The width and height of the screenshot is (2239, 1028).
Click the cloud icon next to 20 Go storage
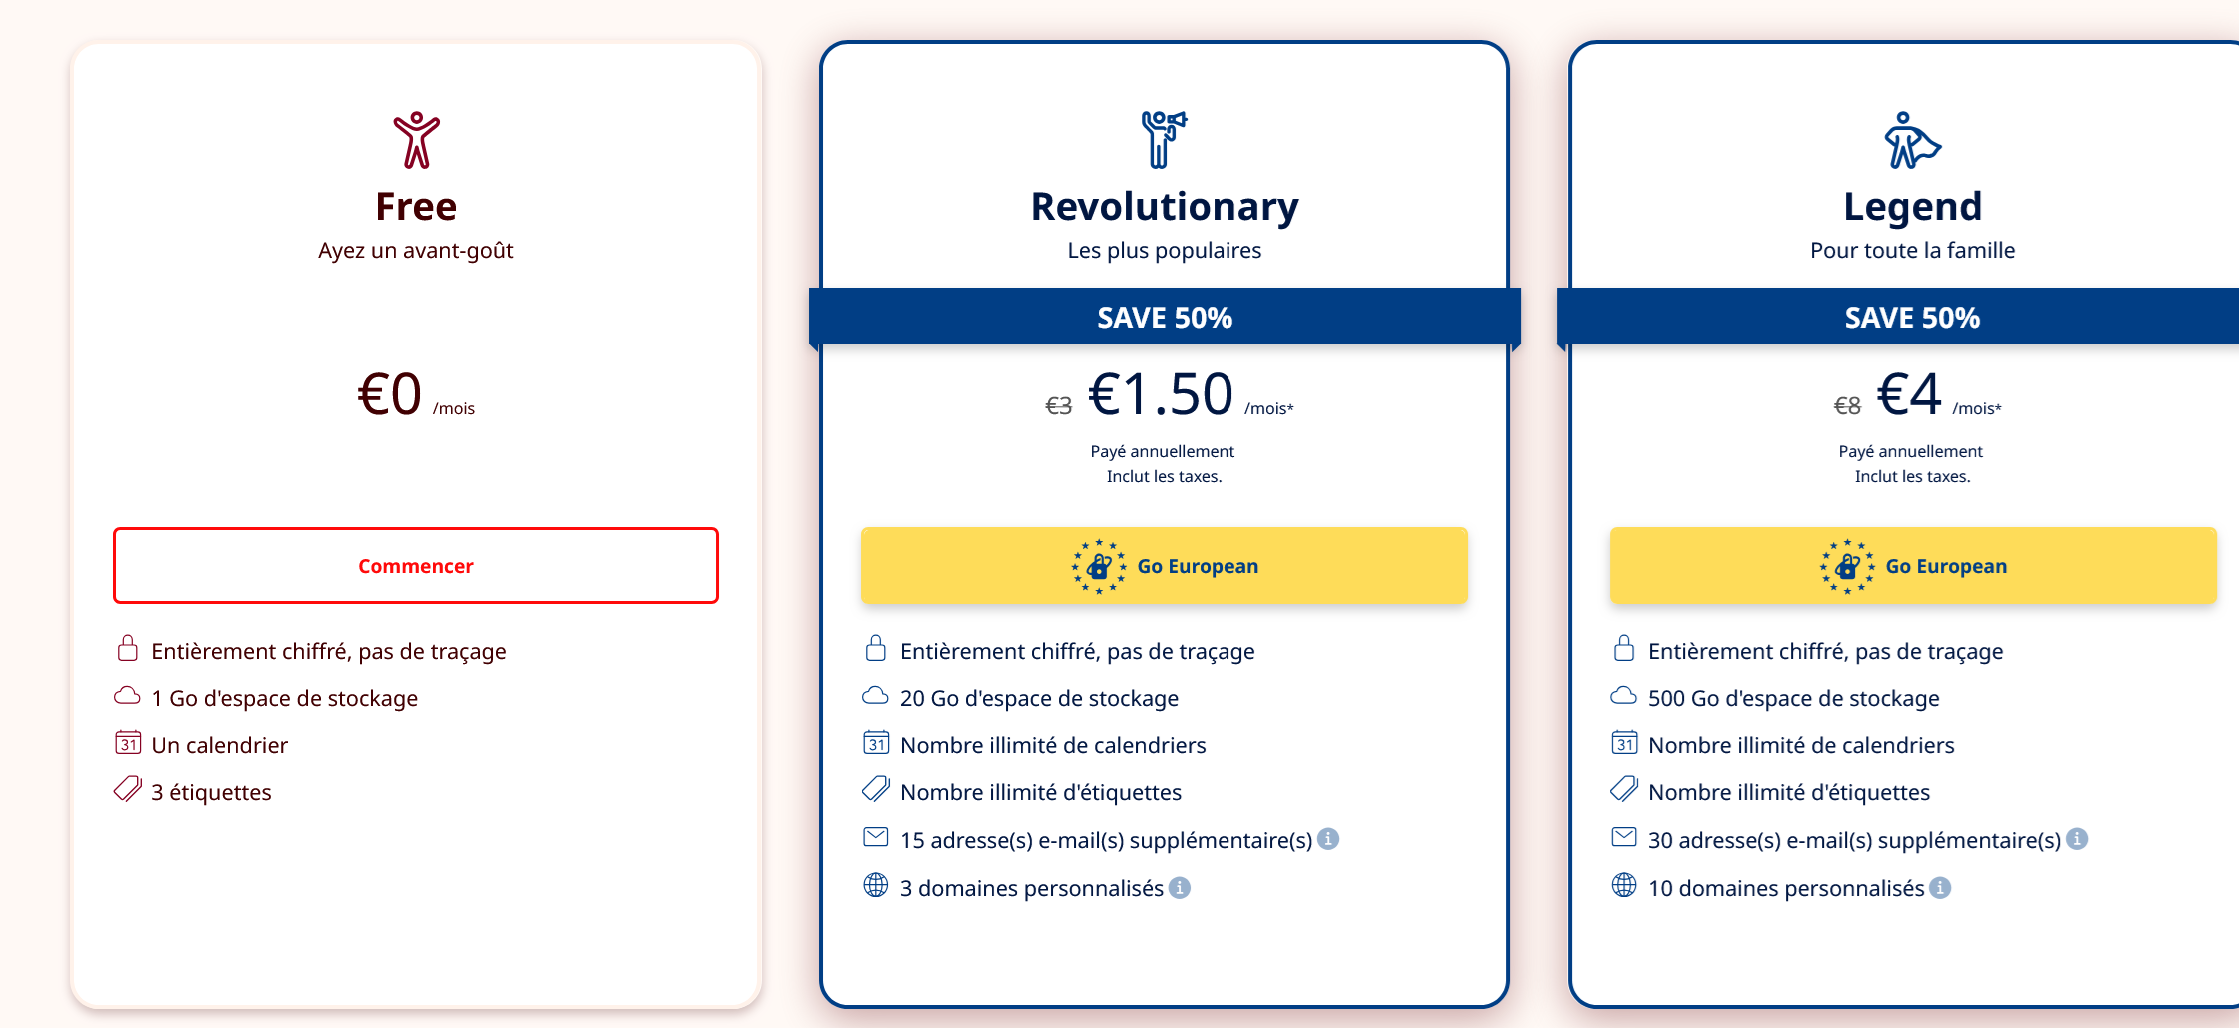pos(875,696)
